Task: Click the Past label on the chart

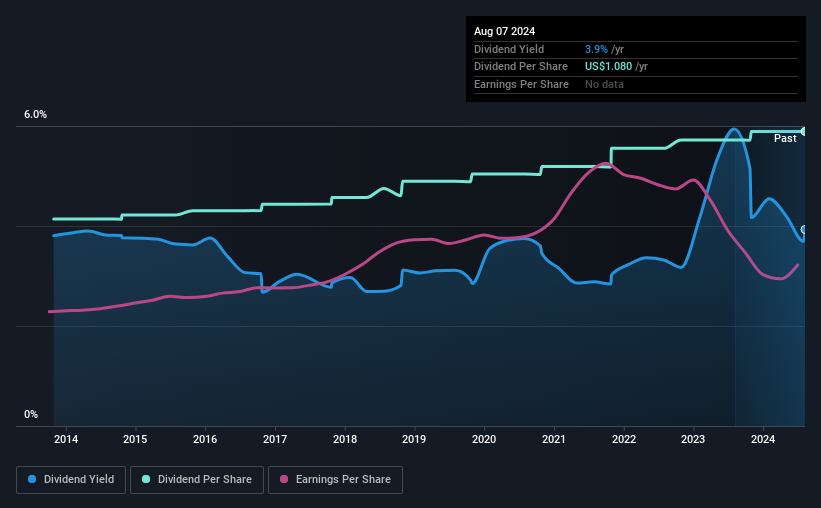Action: click(x=785, y=138)
